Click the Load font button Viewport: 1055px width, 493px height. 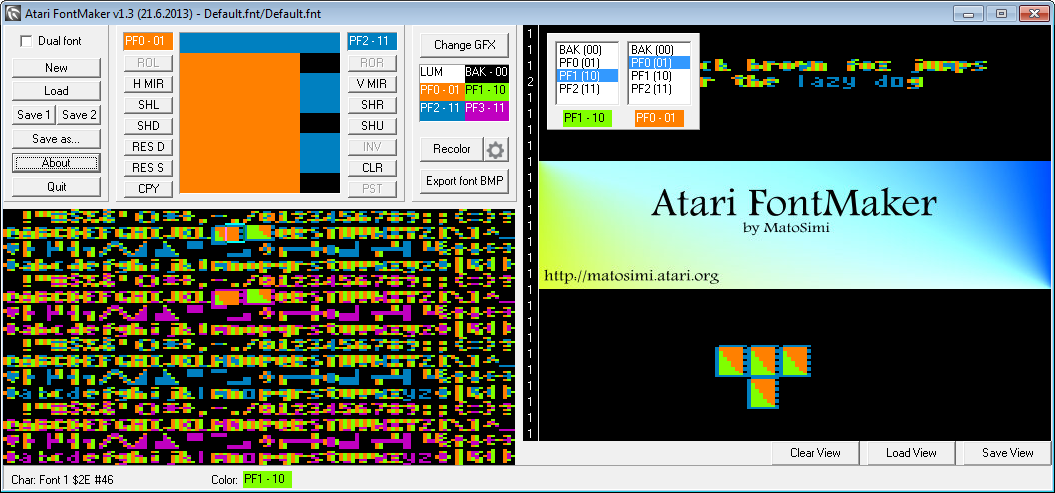coord(57,91)
